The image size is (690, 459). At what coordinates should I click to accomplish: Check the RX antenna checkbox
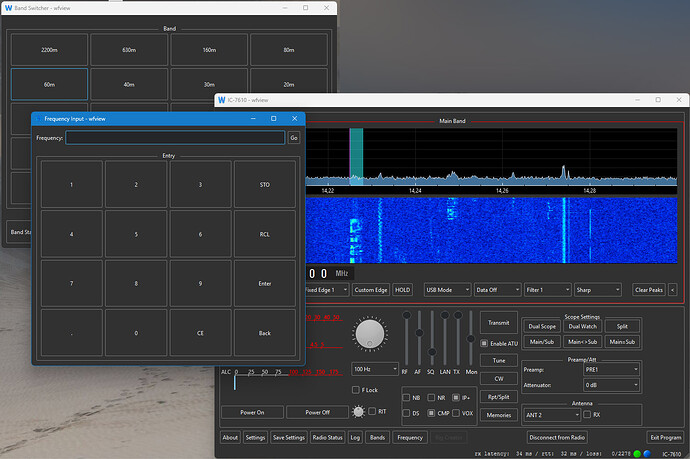tap(587, 415)
